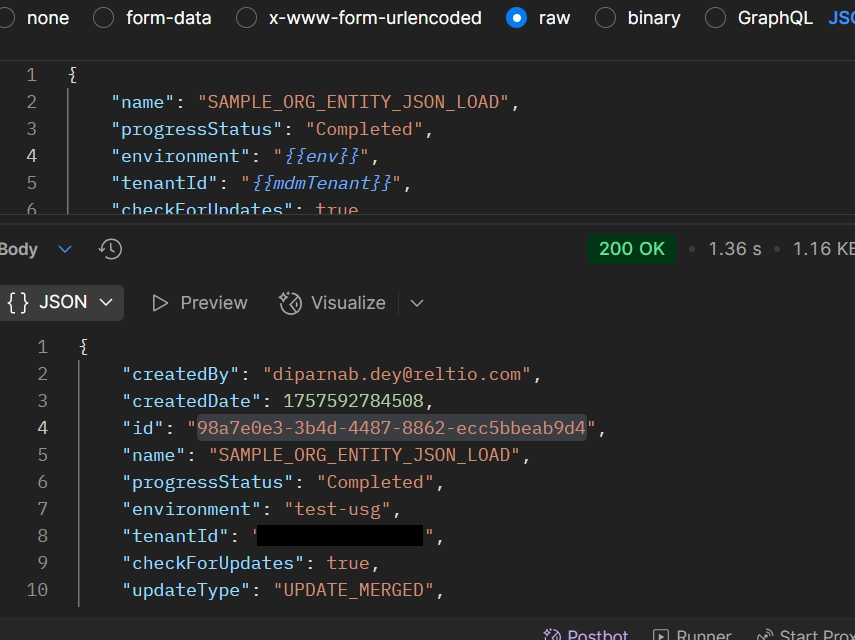
Task: Click the JSON braces format icon
Action: [x=17, y=303]
